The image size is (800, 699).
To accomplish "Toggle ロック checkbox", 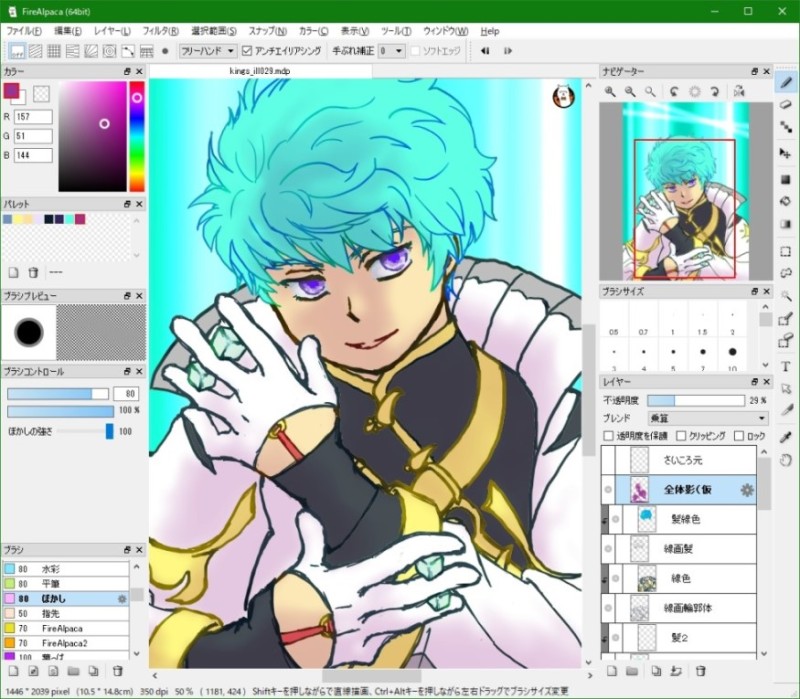I will [739, 436].
